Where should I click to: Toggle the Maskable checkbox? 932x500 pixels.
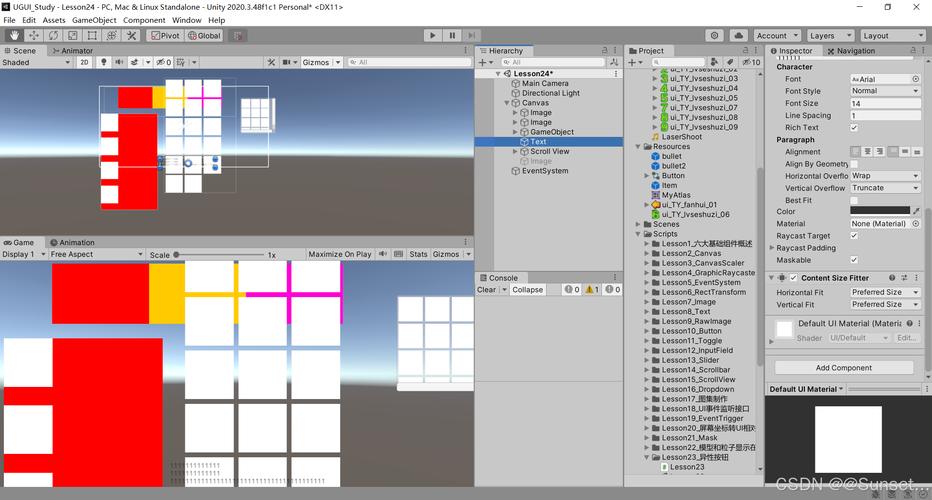(x=854, y=260)
